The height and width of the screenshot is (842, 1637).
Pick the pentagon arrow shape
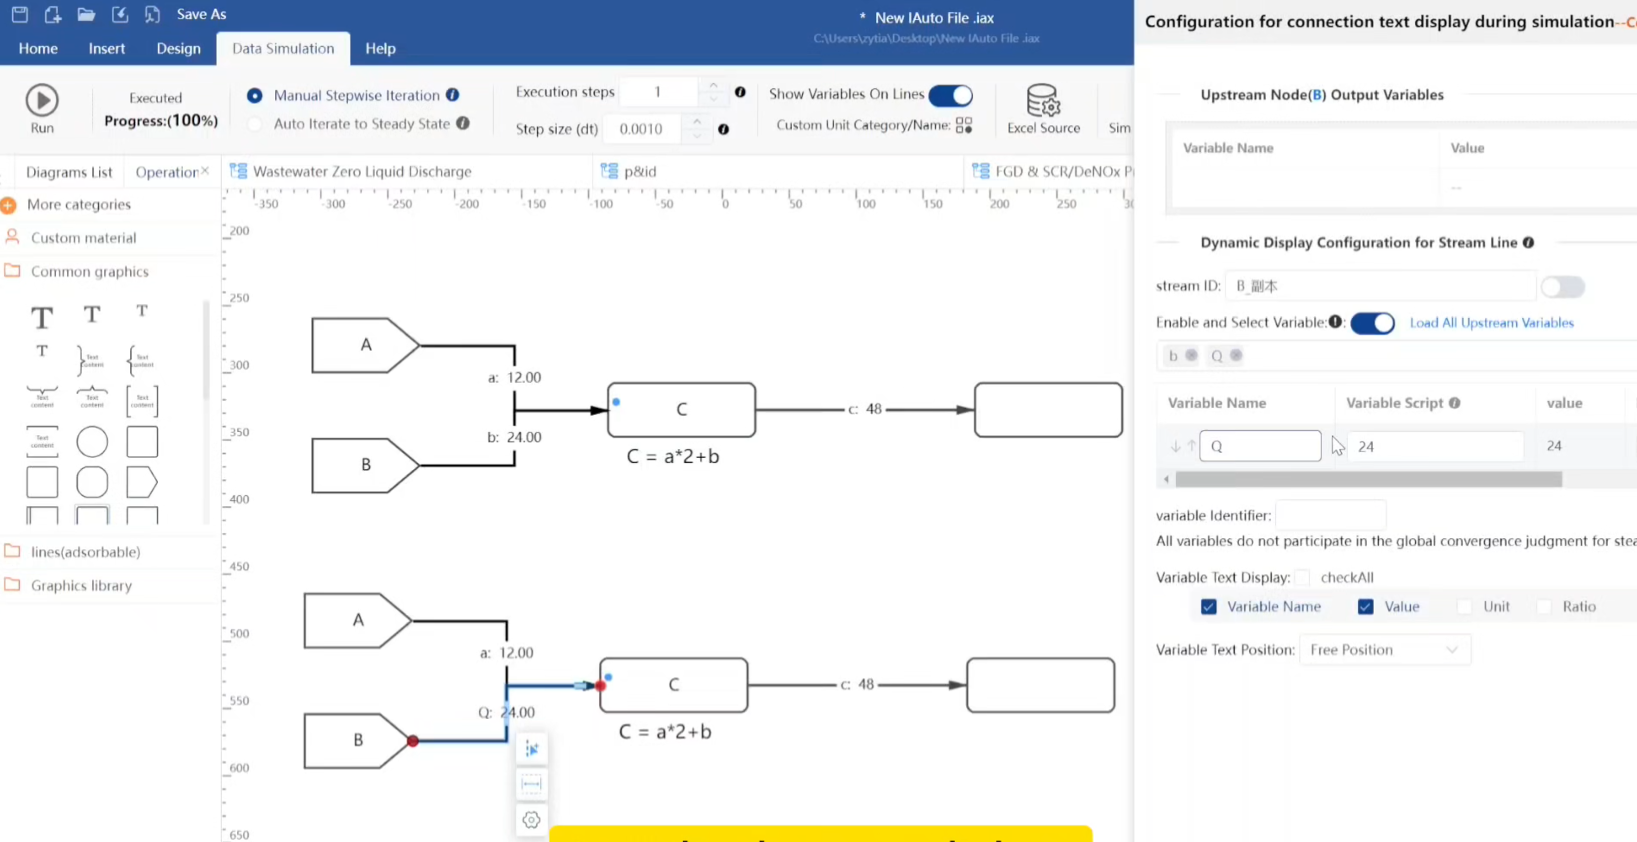pyautogui.click(x=142, y=482)
